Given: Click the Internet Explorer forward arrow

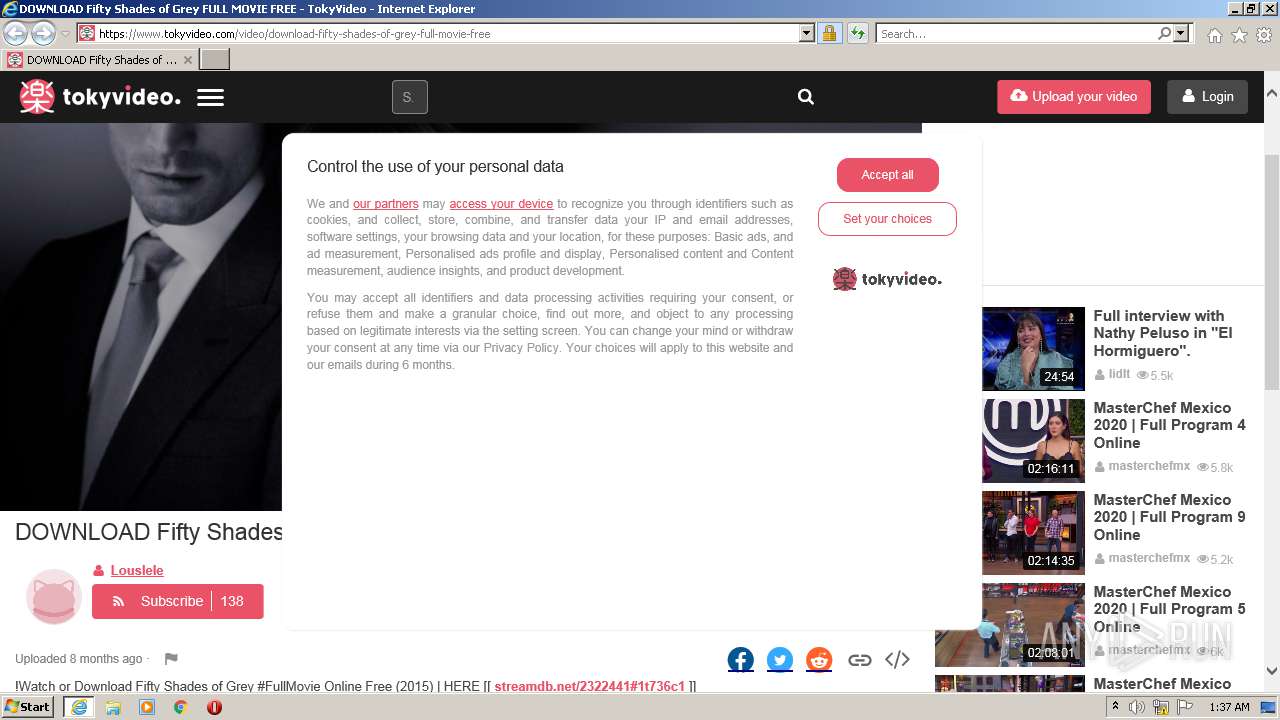Looking at the screenshot, I should point(43,34).
